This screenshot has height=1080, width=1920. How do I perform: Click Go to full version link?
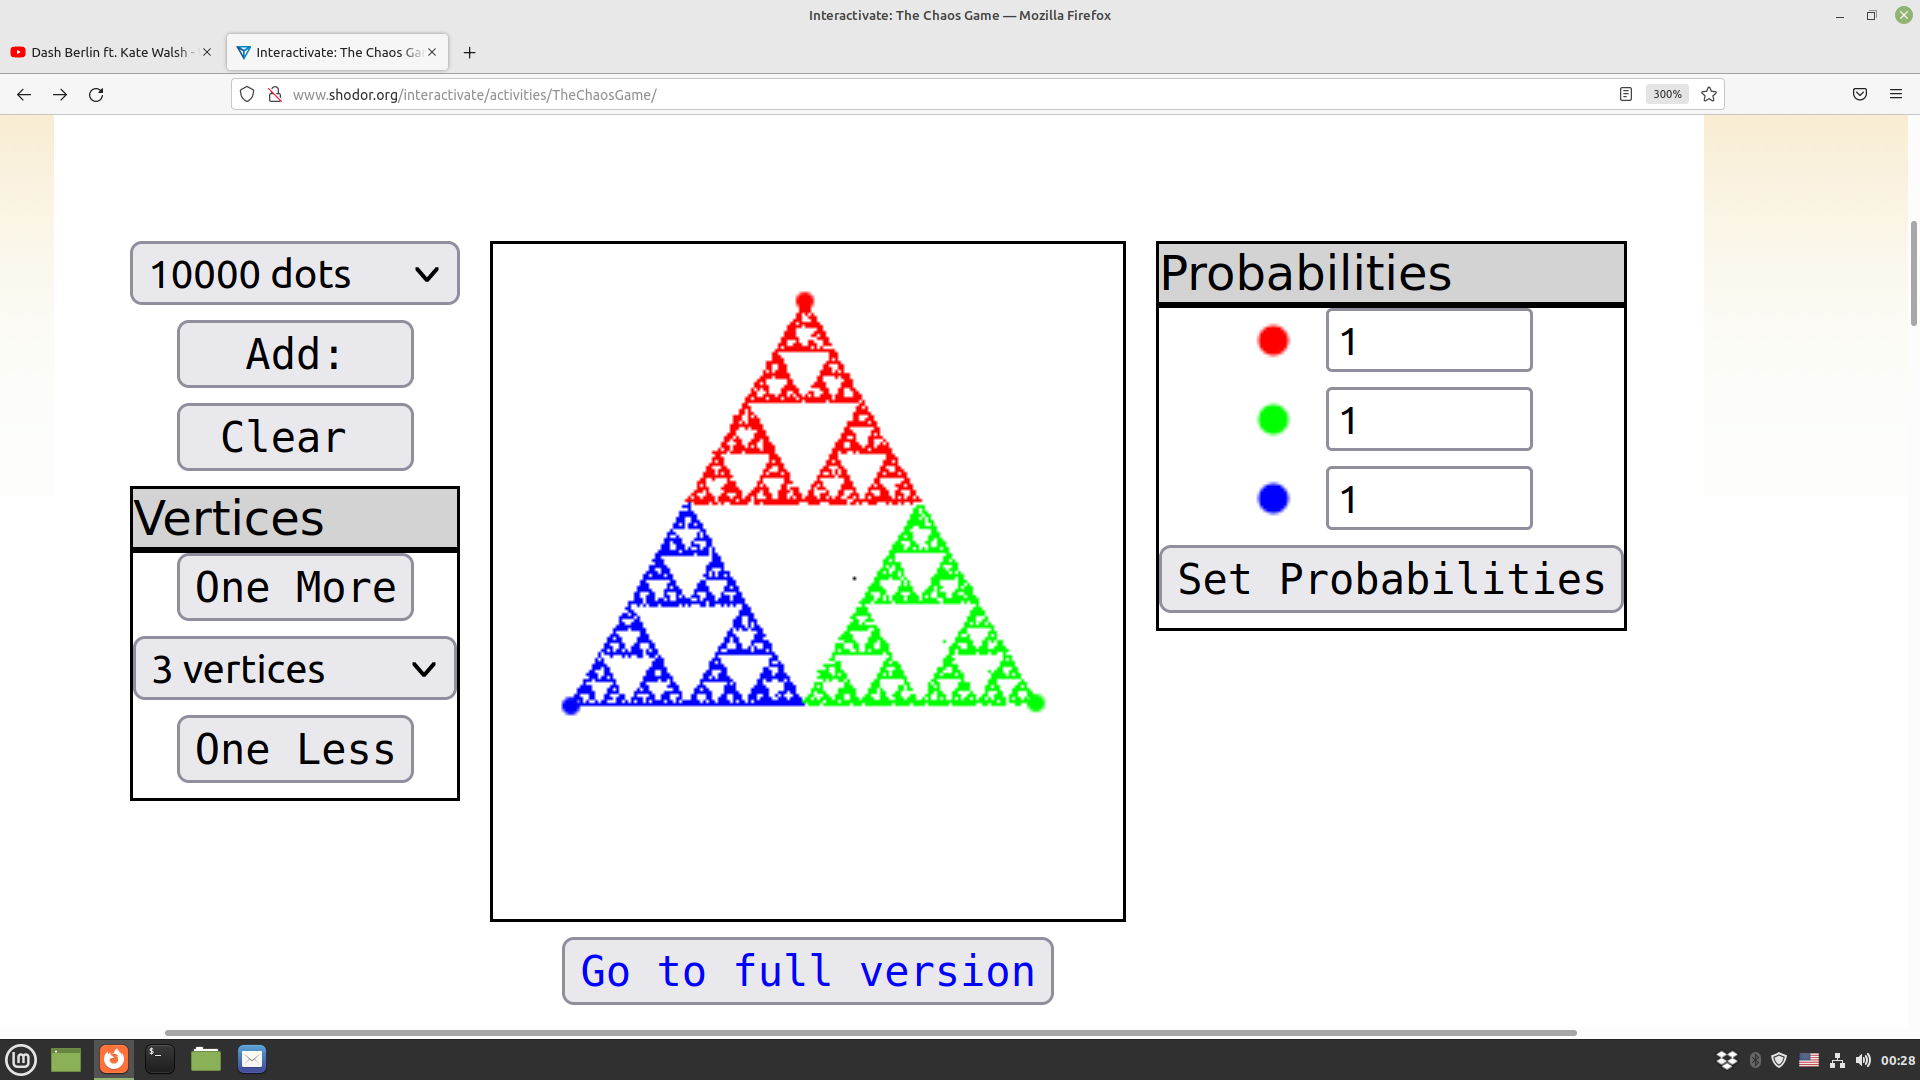807,971
